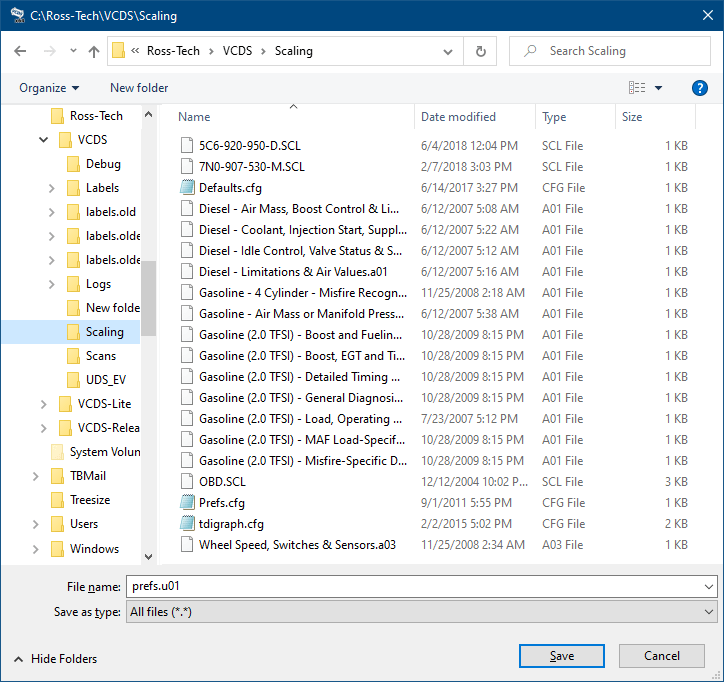Click the address bar folder icon
Screen dimensions: 724x682
click(x=119, y=51)
